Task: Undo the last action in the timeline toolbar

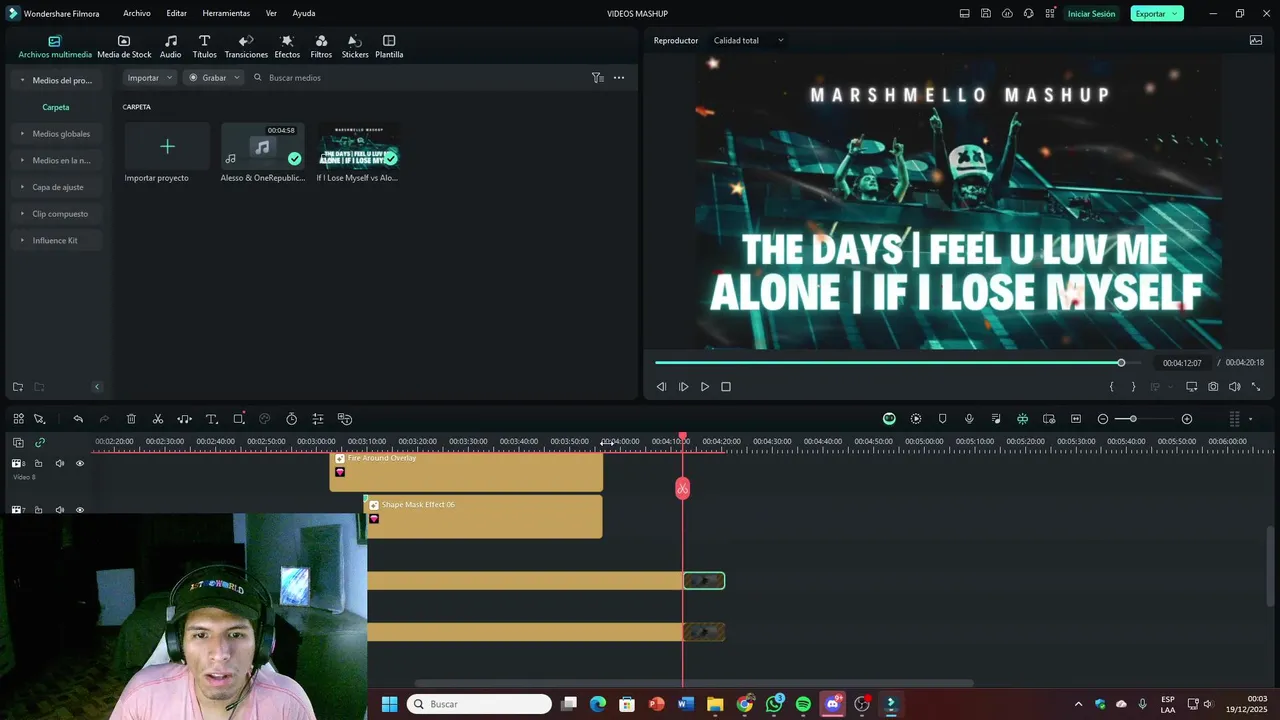Action: (78, 419)
